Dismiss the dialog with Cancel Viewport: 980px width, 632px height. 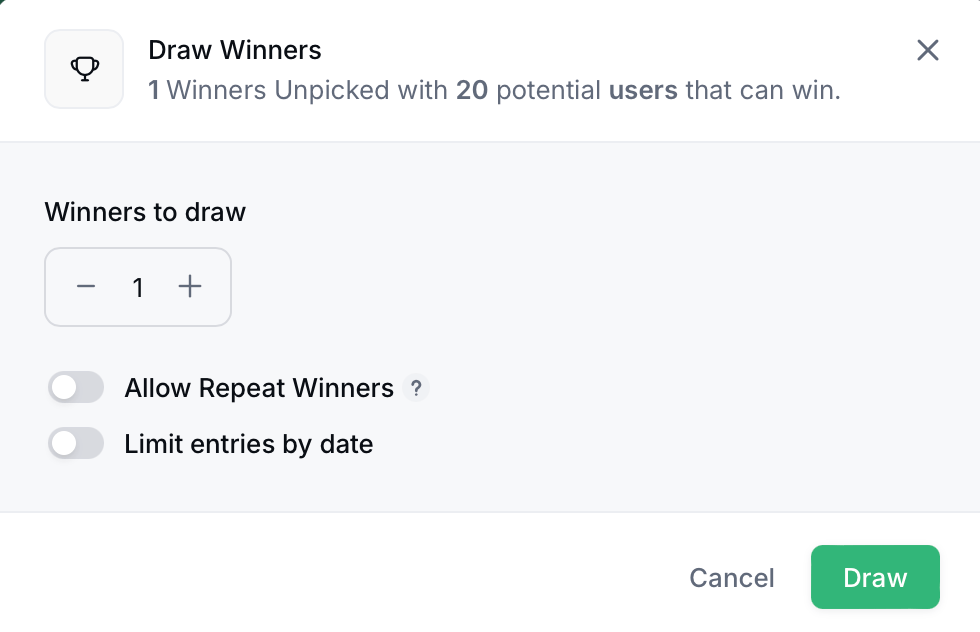tap(731, 577)
